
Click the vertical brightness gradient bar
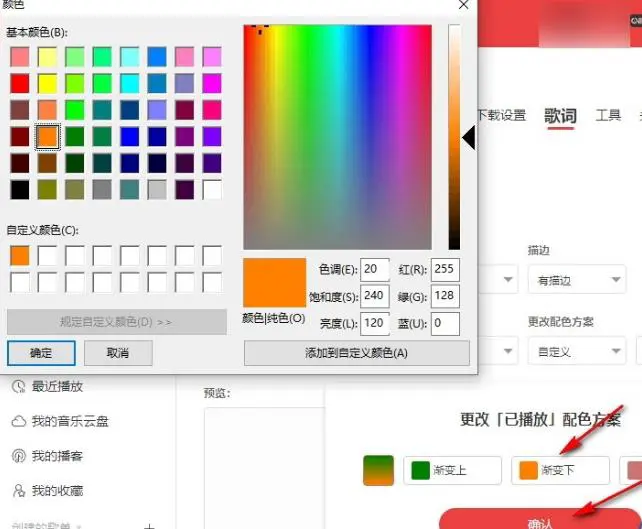(x=454, y=137)
